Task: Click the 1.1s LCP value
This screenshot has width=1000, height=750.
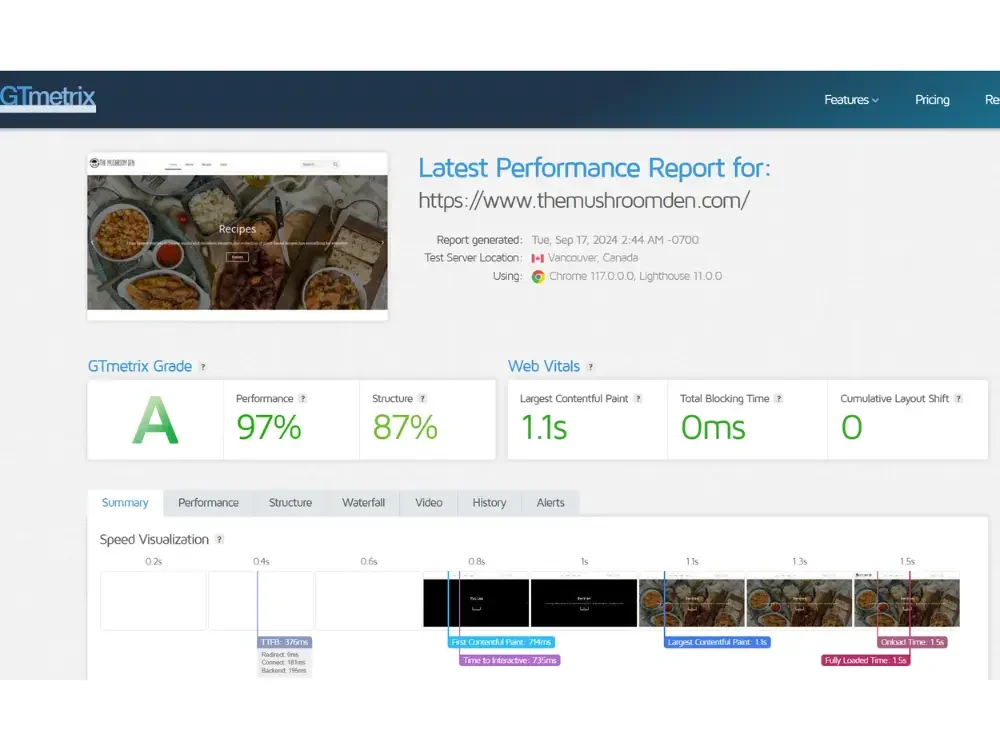Action: click(x=543, y=427)
